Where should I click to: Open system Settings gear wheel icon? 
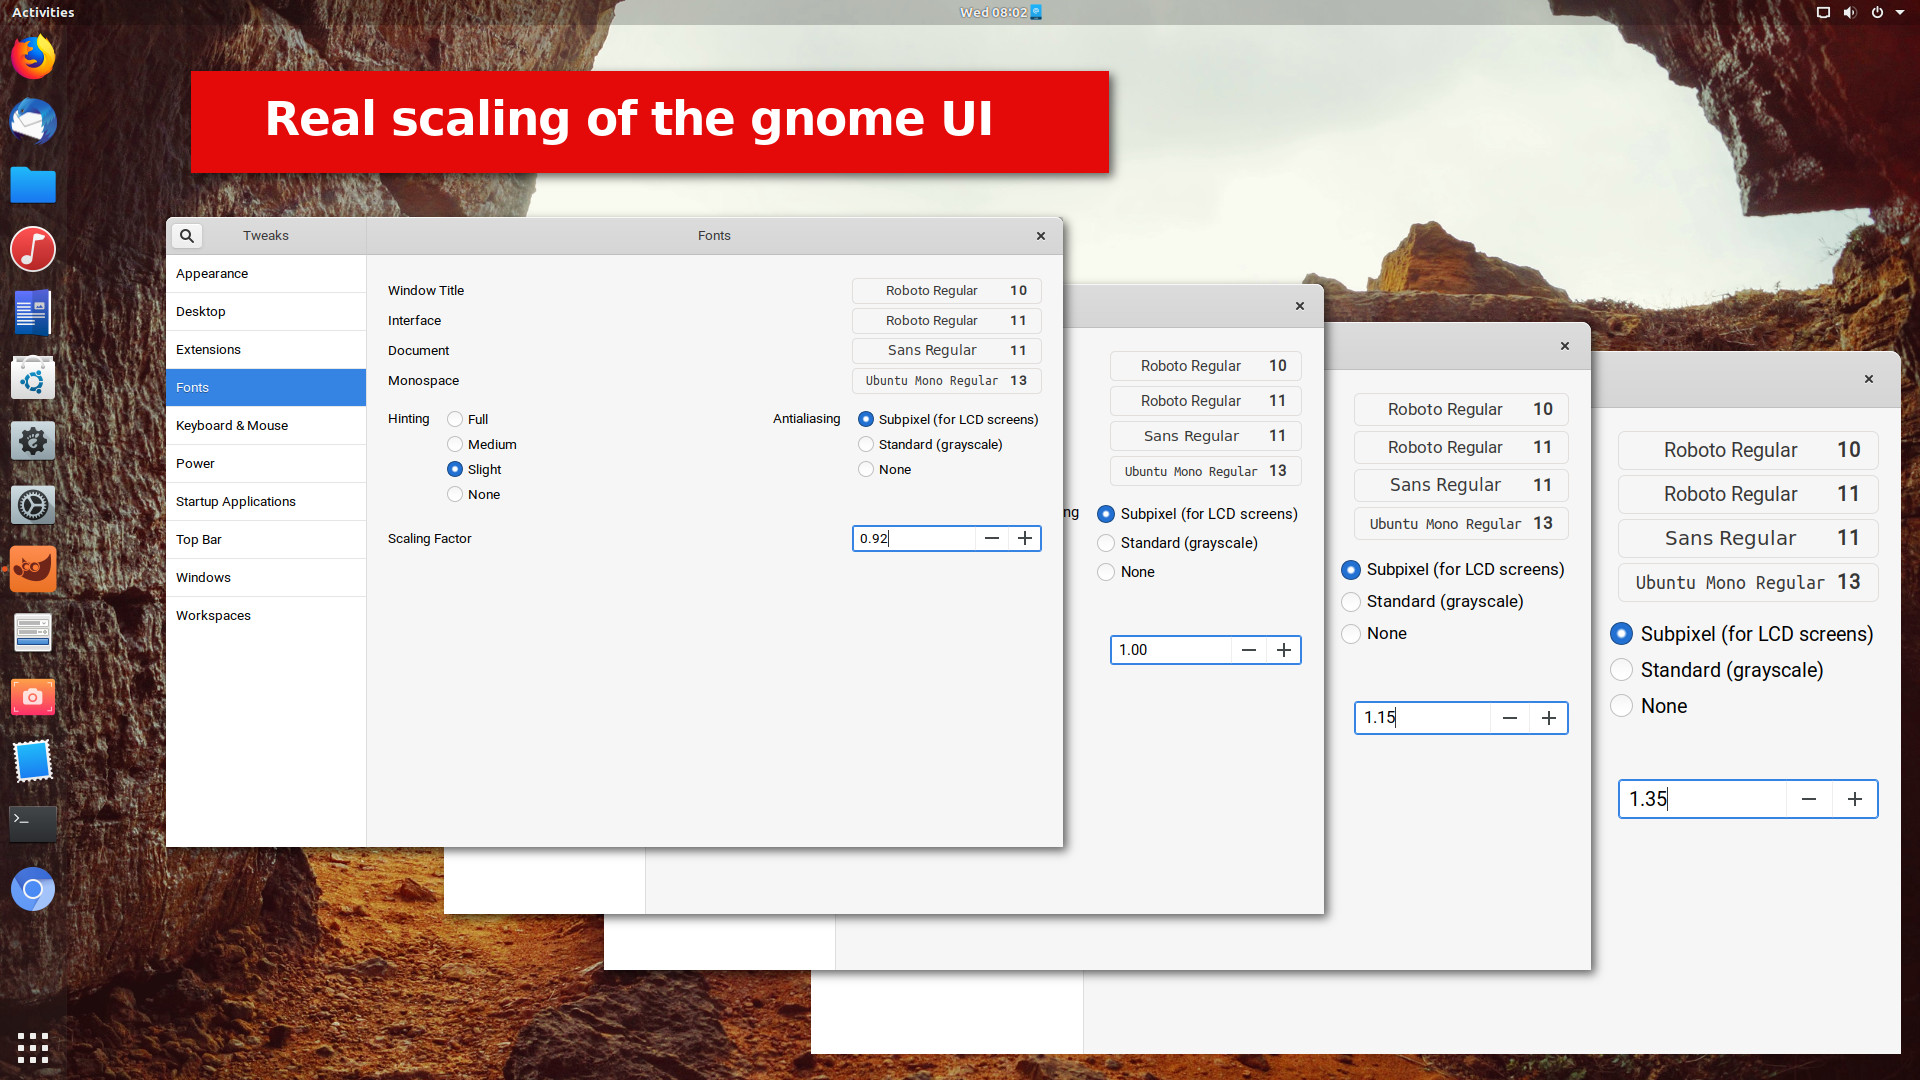pyautogui.click(x=33, y=505)
